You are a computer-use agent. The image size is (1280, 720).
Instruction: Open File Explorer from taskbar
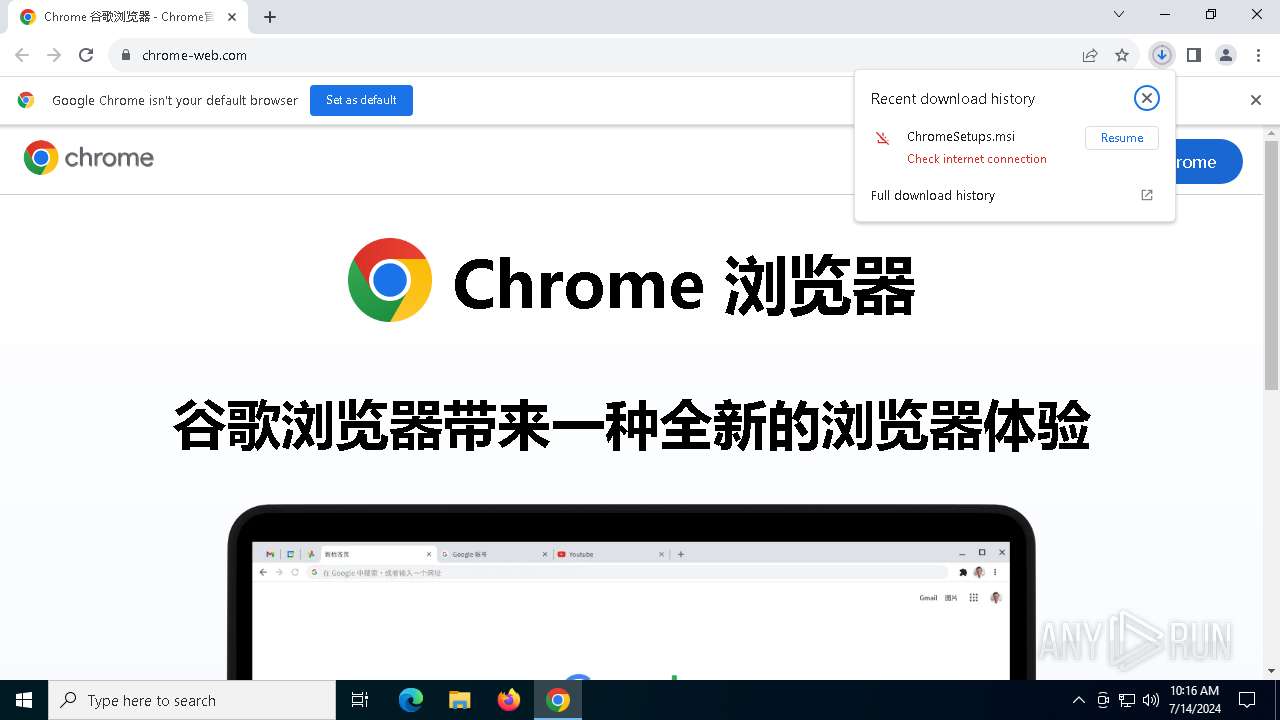click(x=459, y=700)
